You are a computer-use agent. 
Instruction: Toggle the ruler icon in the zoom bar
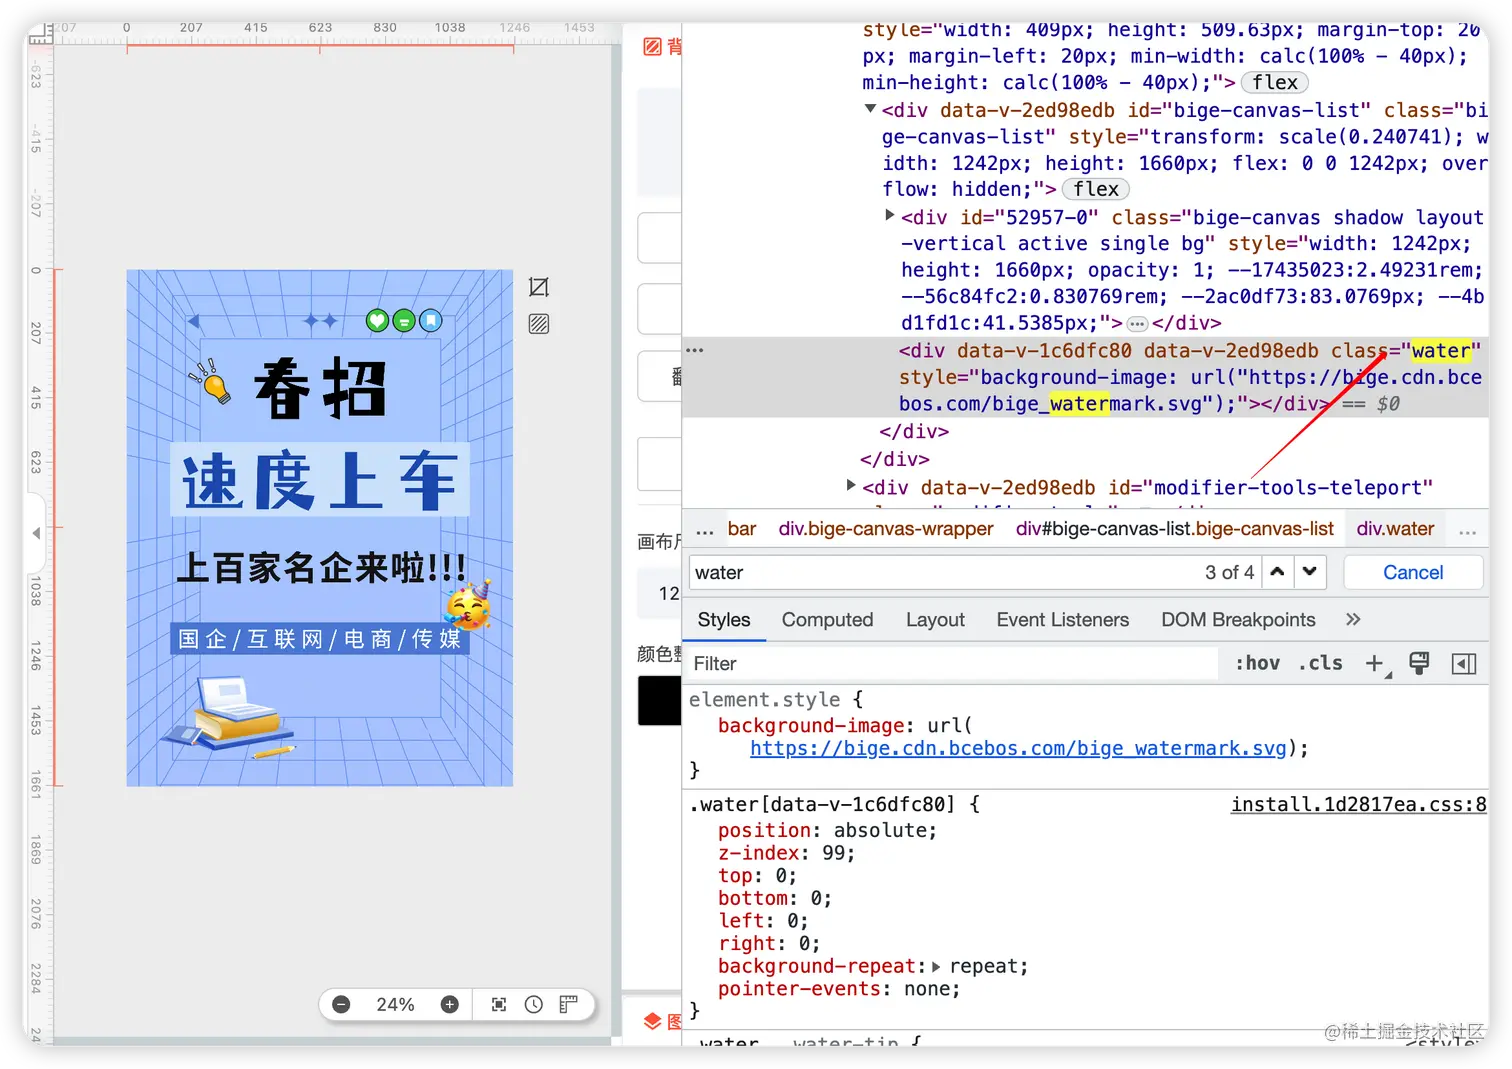click(x=569, y=1004)
